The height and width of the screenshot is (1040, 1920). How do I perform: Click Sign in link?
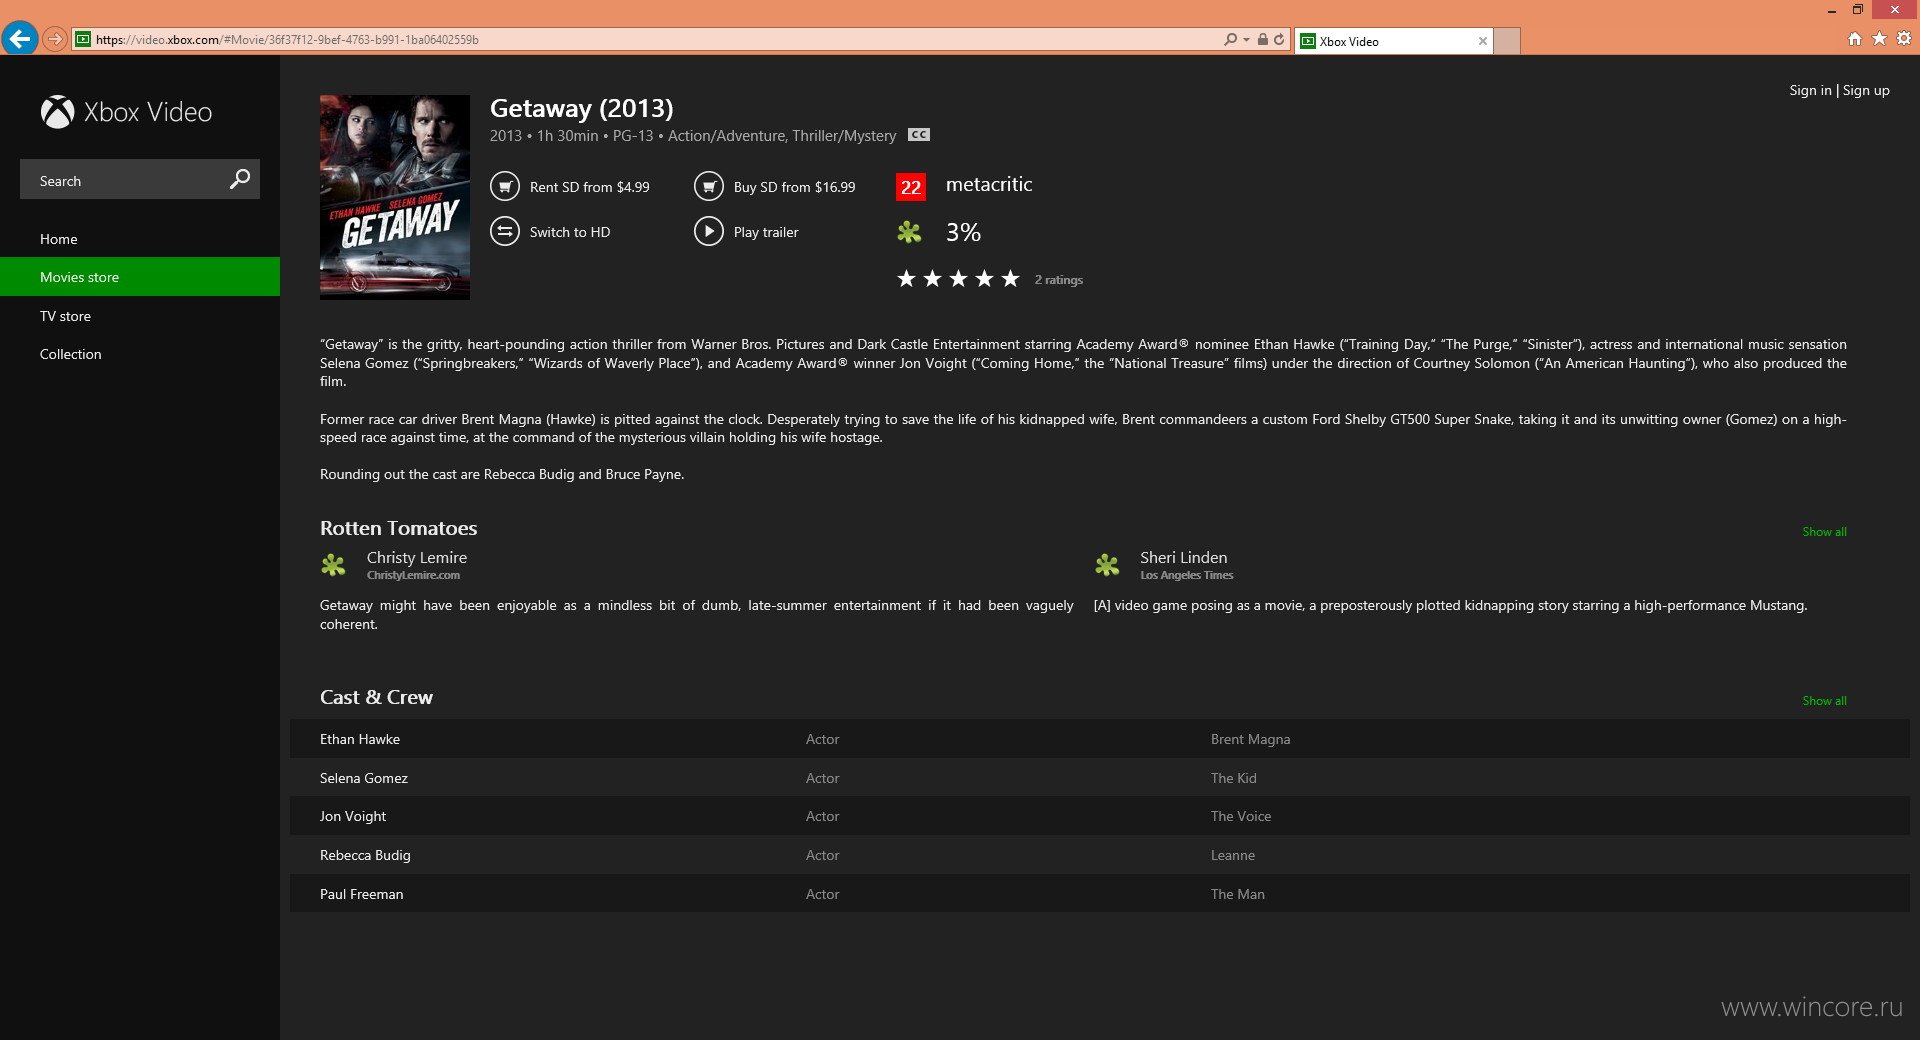point(1810,90)
